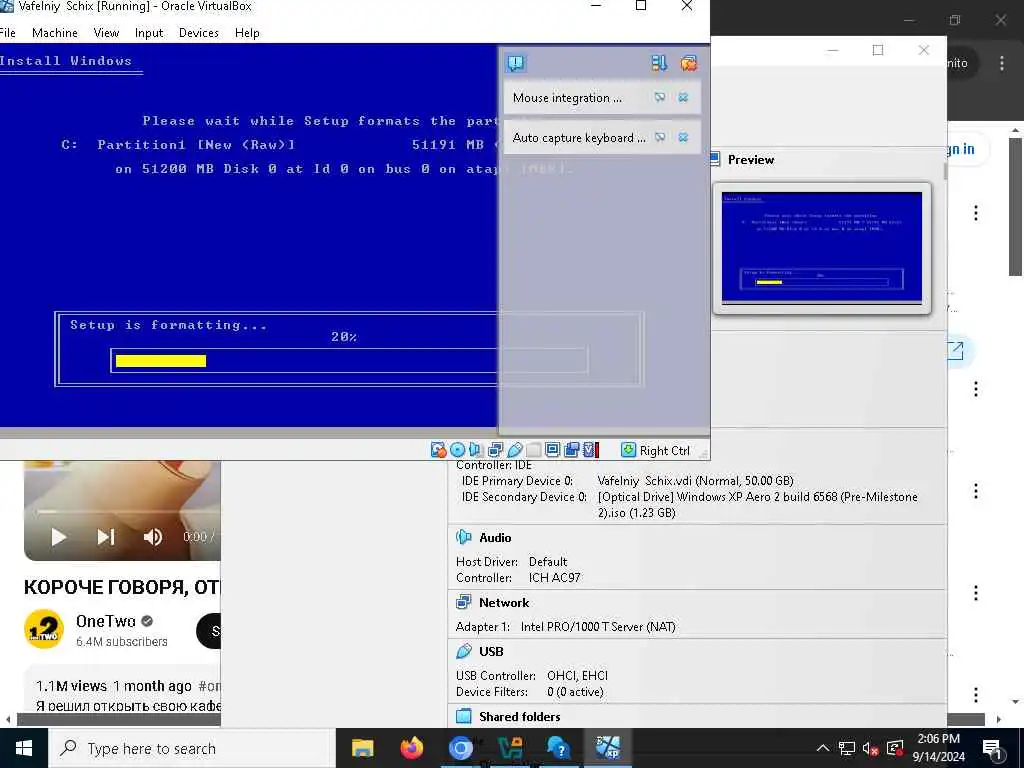Open the Input menu
The height and width of the screenshot is (768, 1024).
[x=149, y=33]
